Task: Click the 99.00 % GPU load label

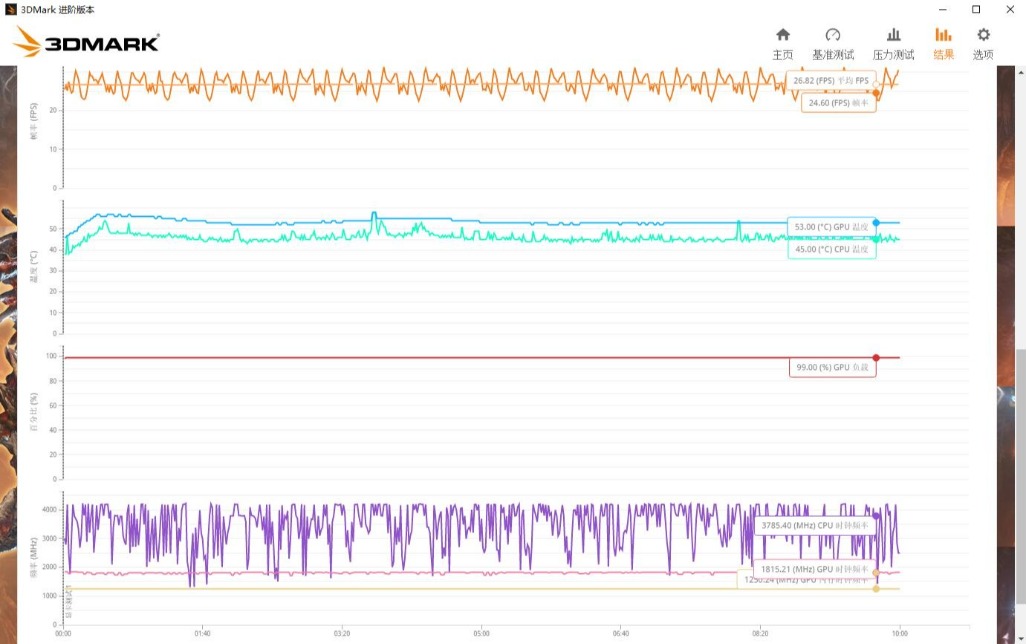Action: [x=833, y=368]
